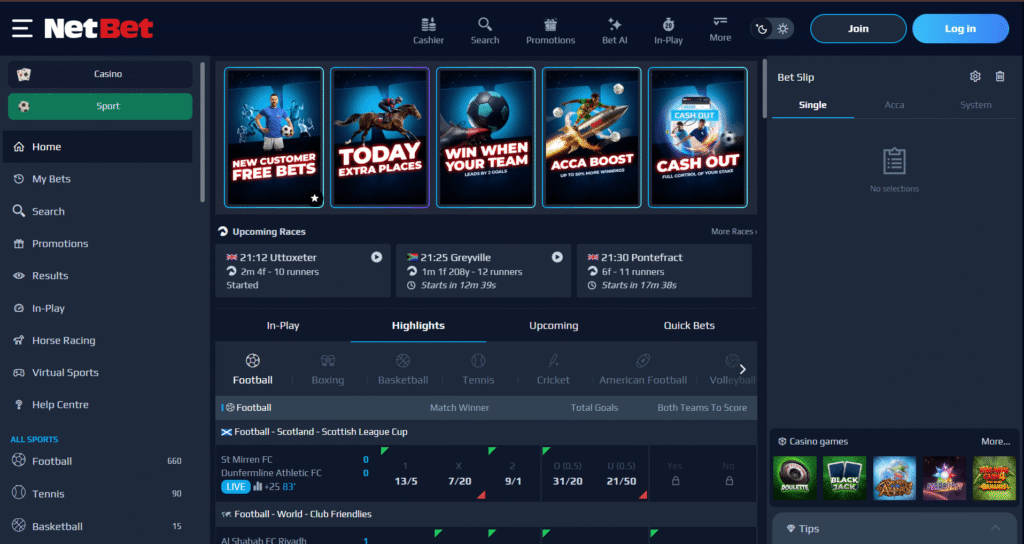Image resolution: width=1024 pixels, height=544 pixels.
Task: Switch to the Upcoming tab
Action: (x=554, y=325)
